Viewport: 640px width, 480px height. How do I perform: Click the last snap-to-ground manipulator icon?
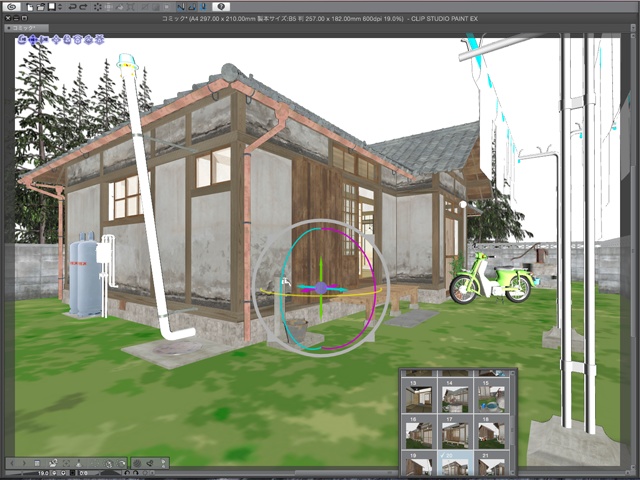(100, 40)
